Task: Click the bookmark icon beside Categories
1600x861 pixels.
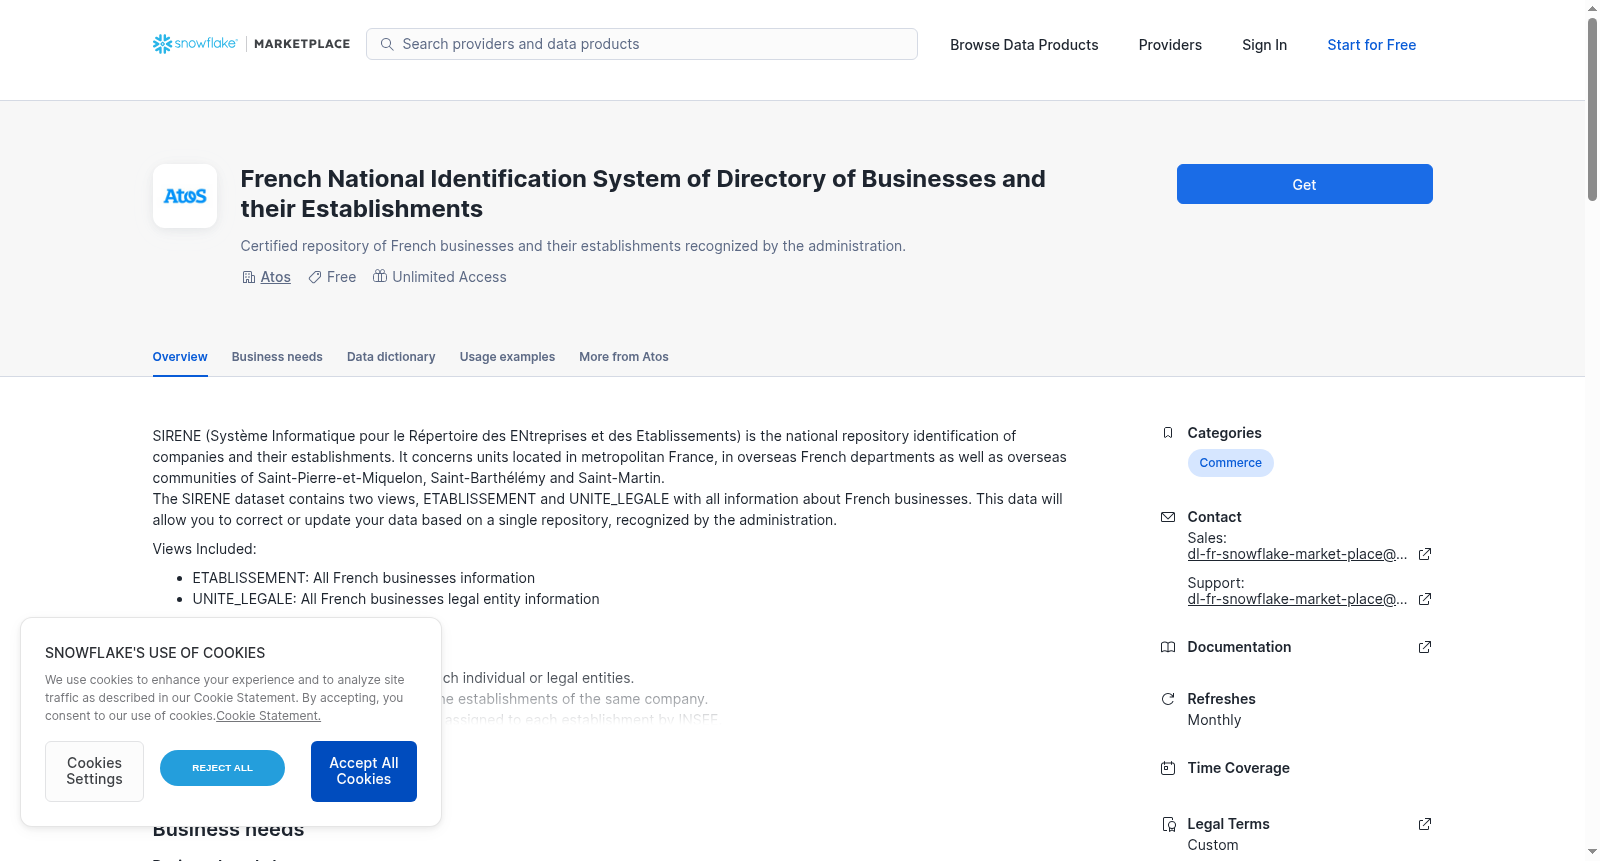Action: (1168, 433)
